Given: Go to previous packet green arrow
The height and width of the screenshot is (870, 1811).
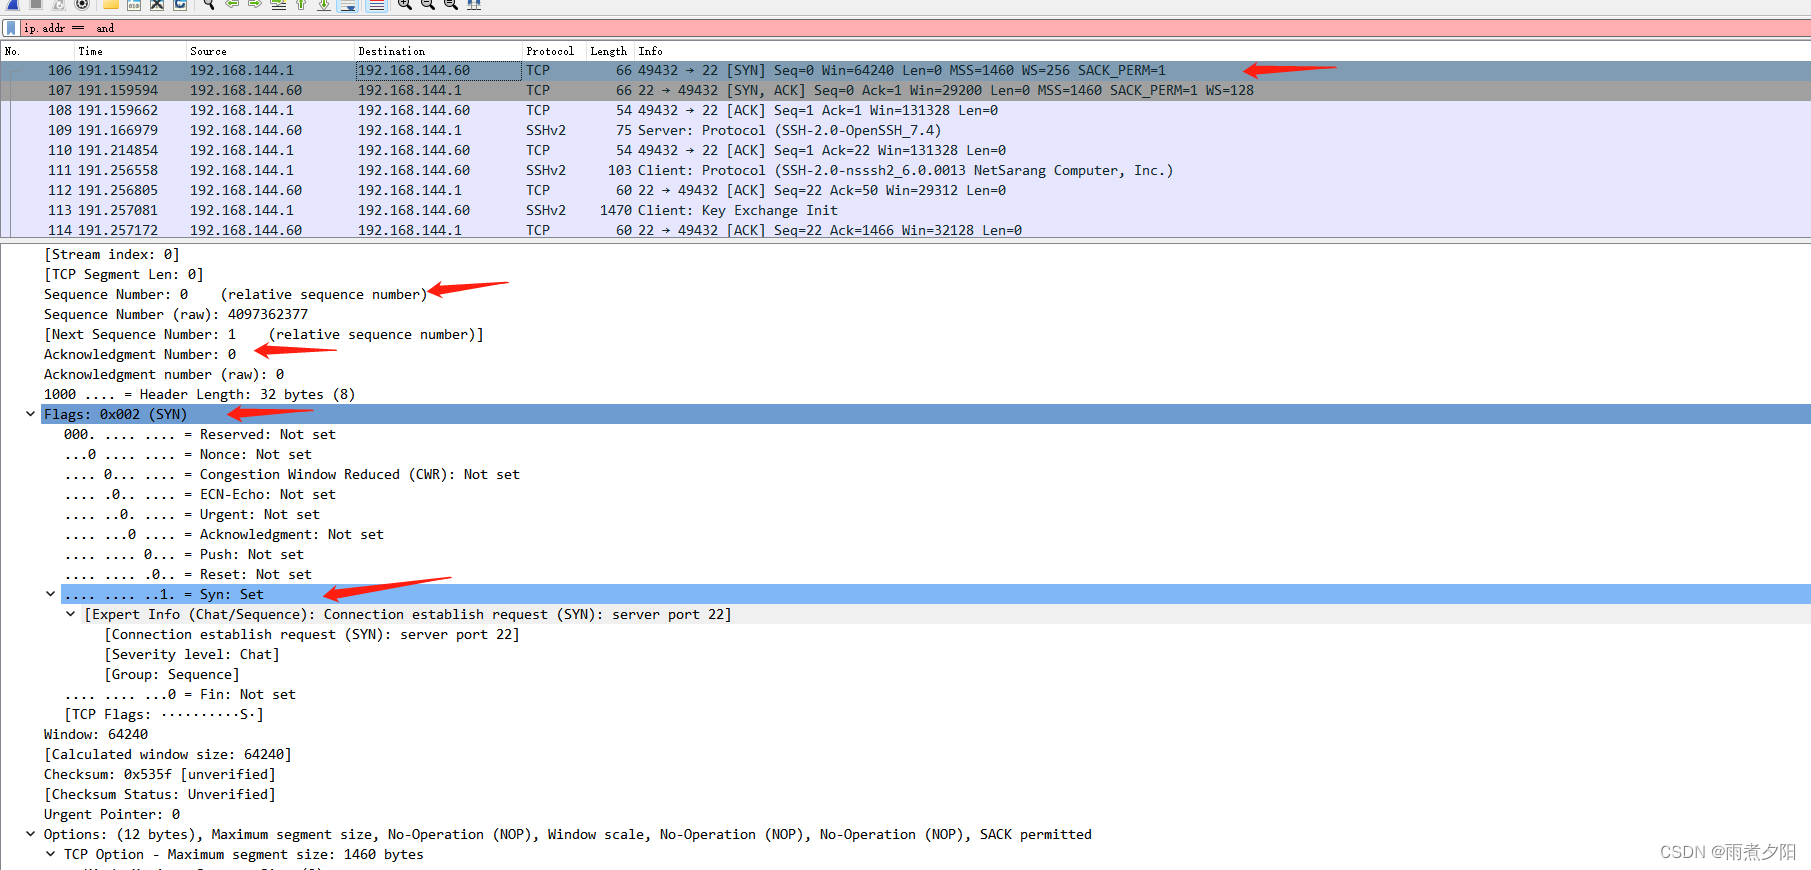Looking at the screenshot, I should point(232,4).
